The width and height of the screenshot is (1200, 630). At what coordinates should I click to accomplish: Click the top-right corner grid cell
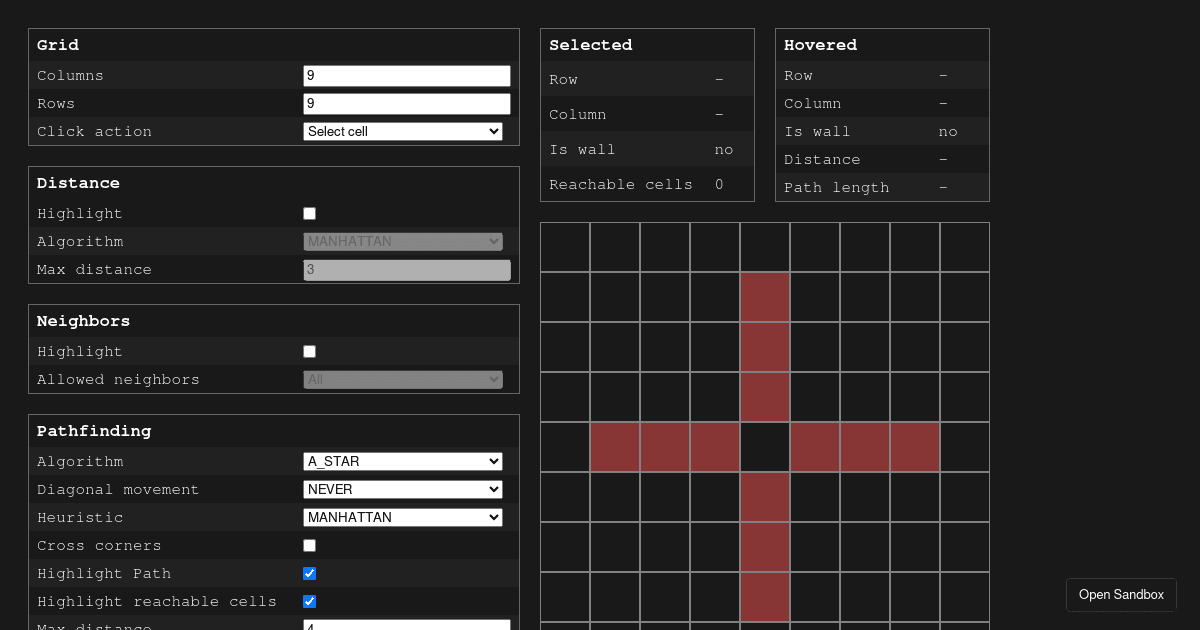pyautogui.click(x=965, y=246)
